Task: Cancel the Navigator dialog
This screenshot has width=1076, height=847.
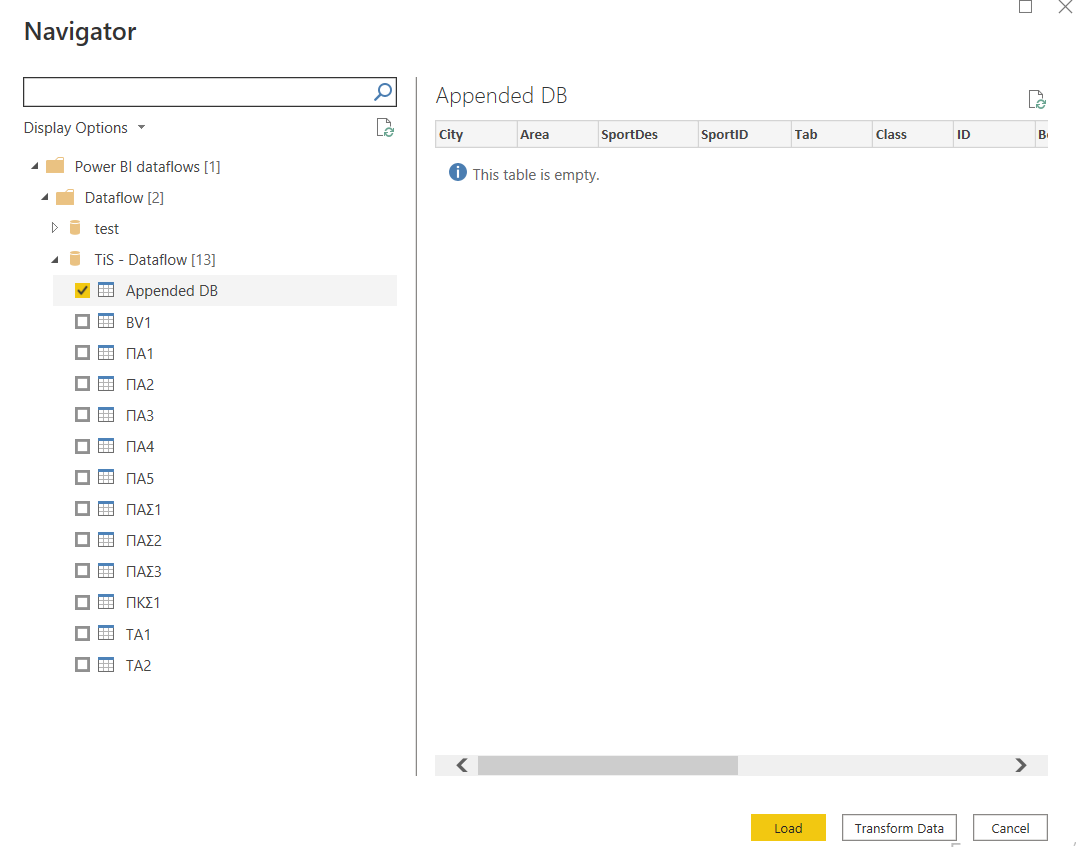Action: (x=1010, y=828)
